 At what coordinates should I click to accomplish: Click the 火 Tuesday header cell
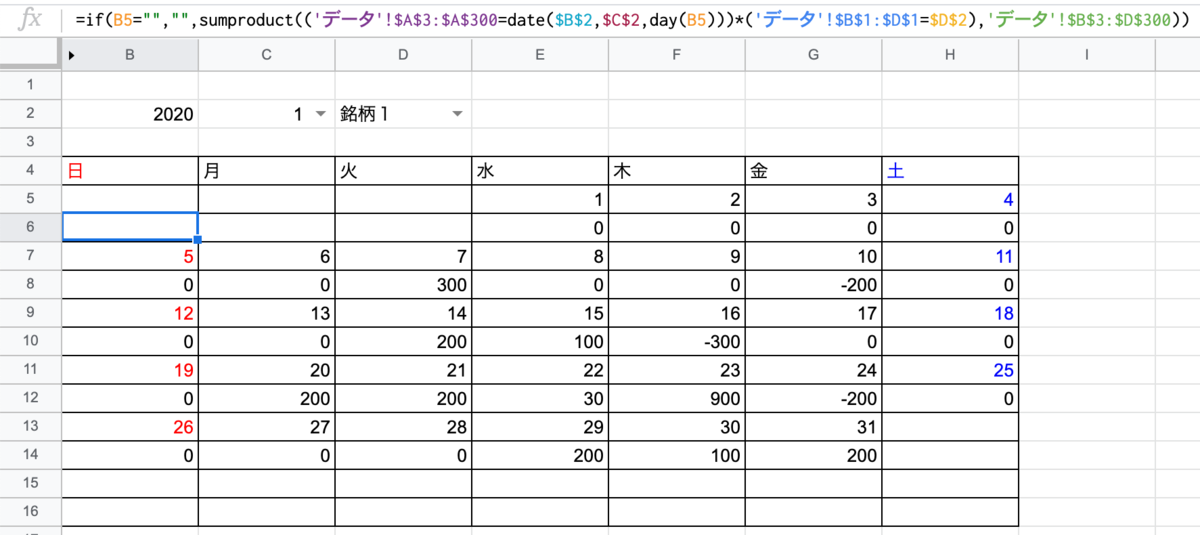click(403, 171)
